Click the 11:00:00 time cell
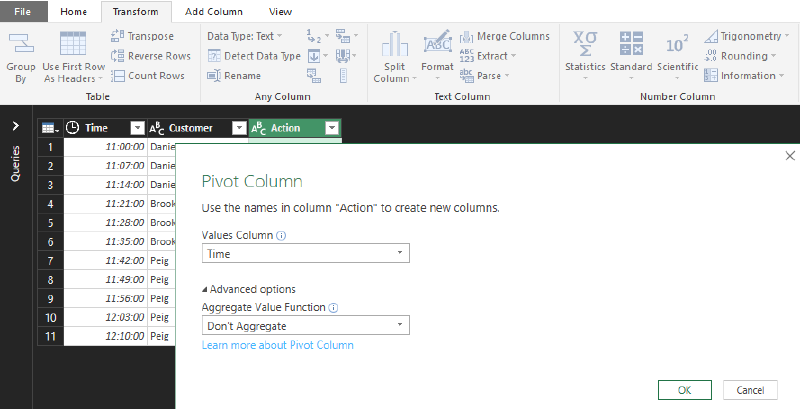 (105, 147)
